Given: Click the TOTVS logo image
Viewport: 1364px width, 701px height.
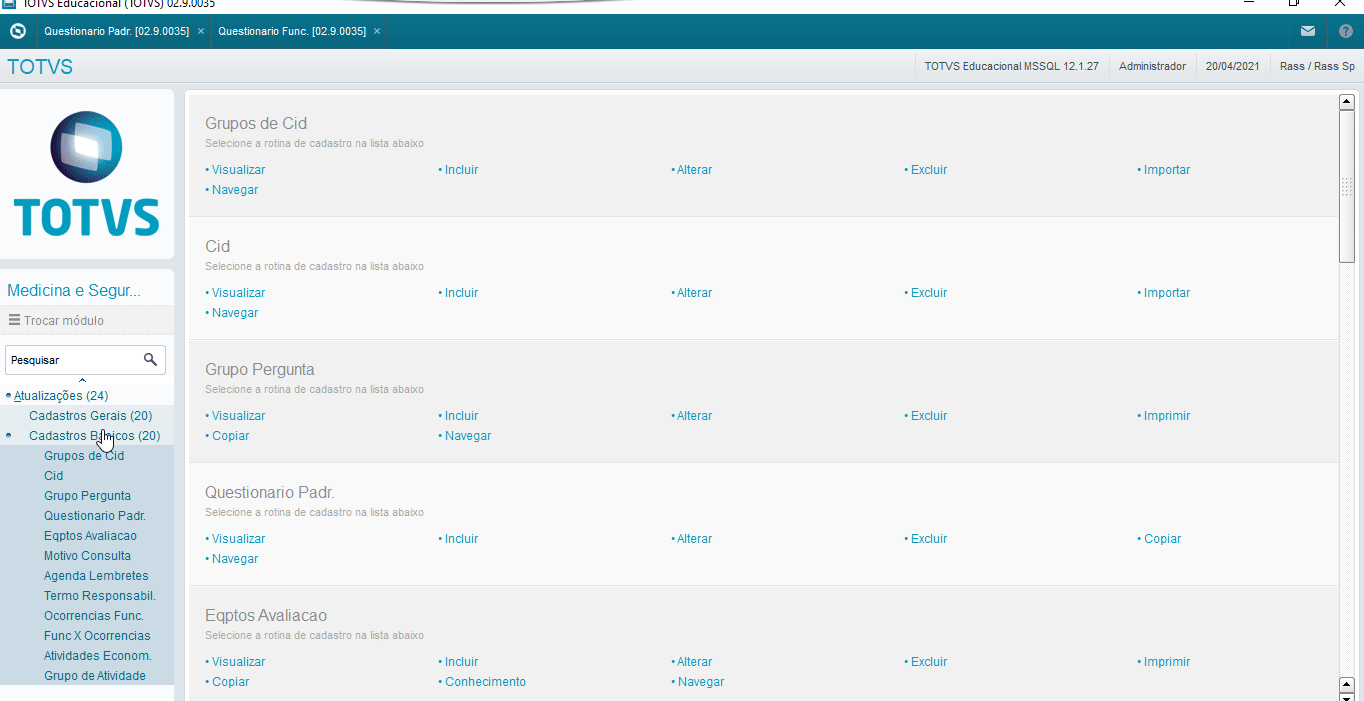Looking at the screenshot, I should 87,173.
